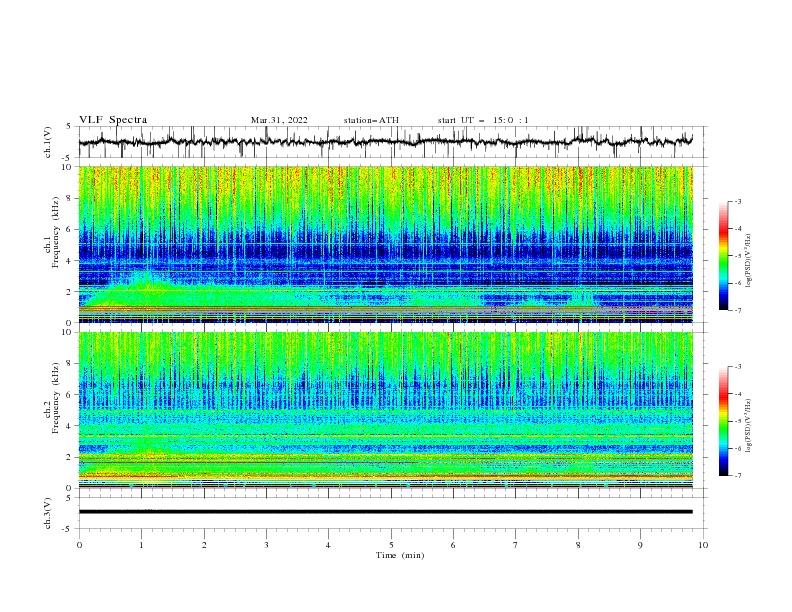Click time axis tick label "7"

pos(516,545)
